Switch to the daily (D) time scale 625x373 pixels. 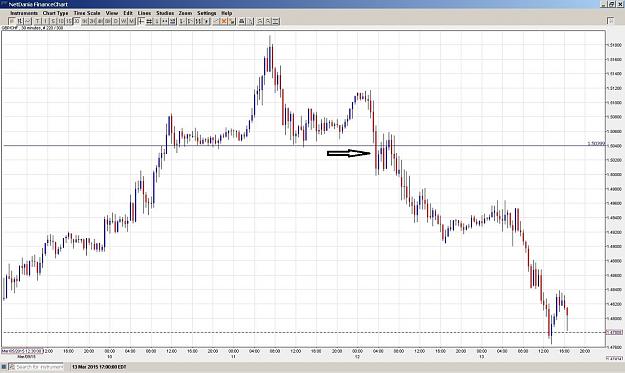point(116,21)
